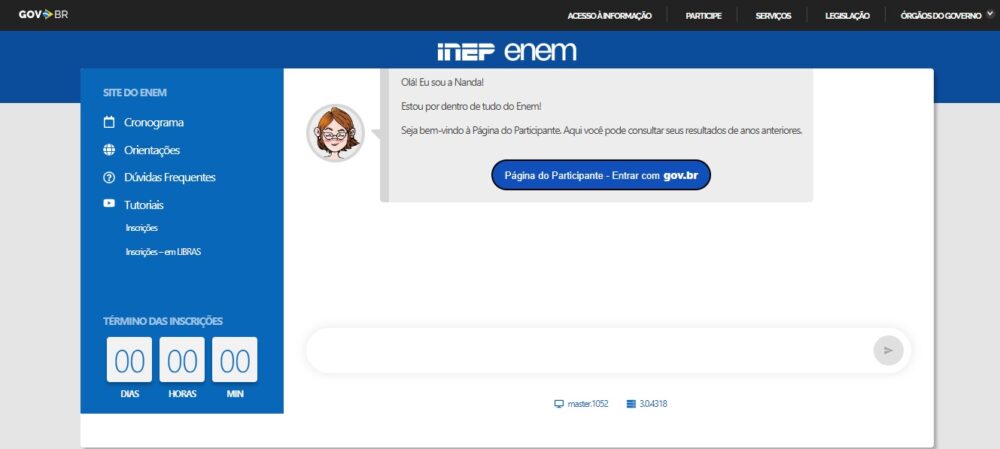
Task: Click the Cronograma calendar icon
Action: coord(109,122)
